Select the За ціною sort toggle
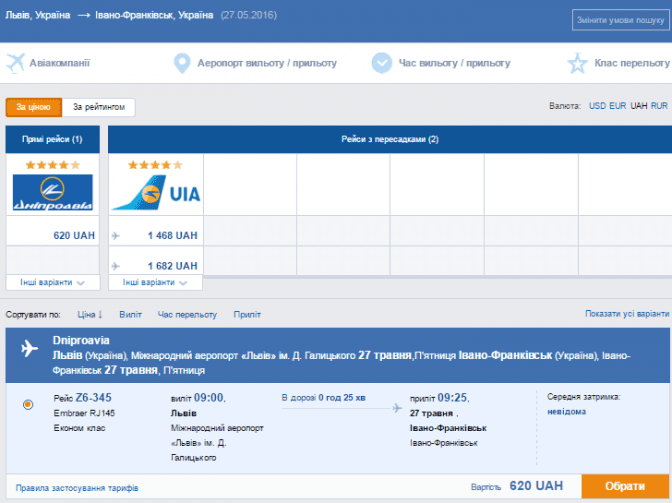 [34, 107]
